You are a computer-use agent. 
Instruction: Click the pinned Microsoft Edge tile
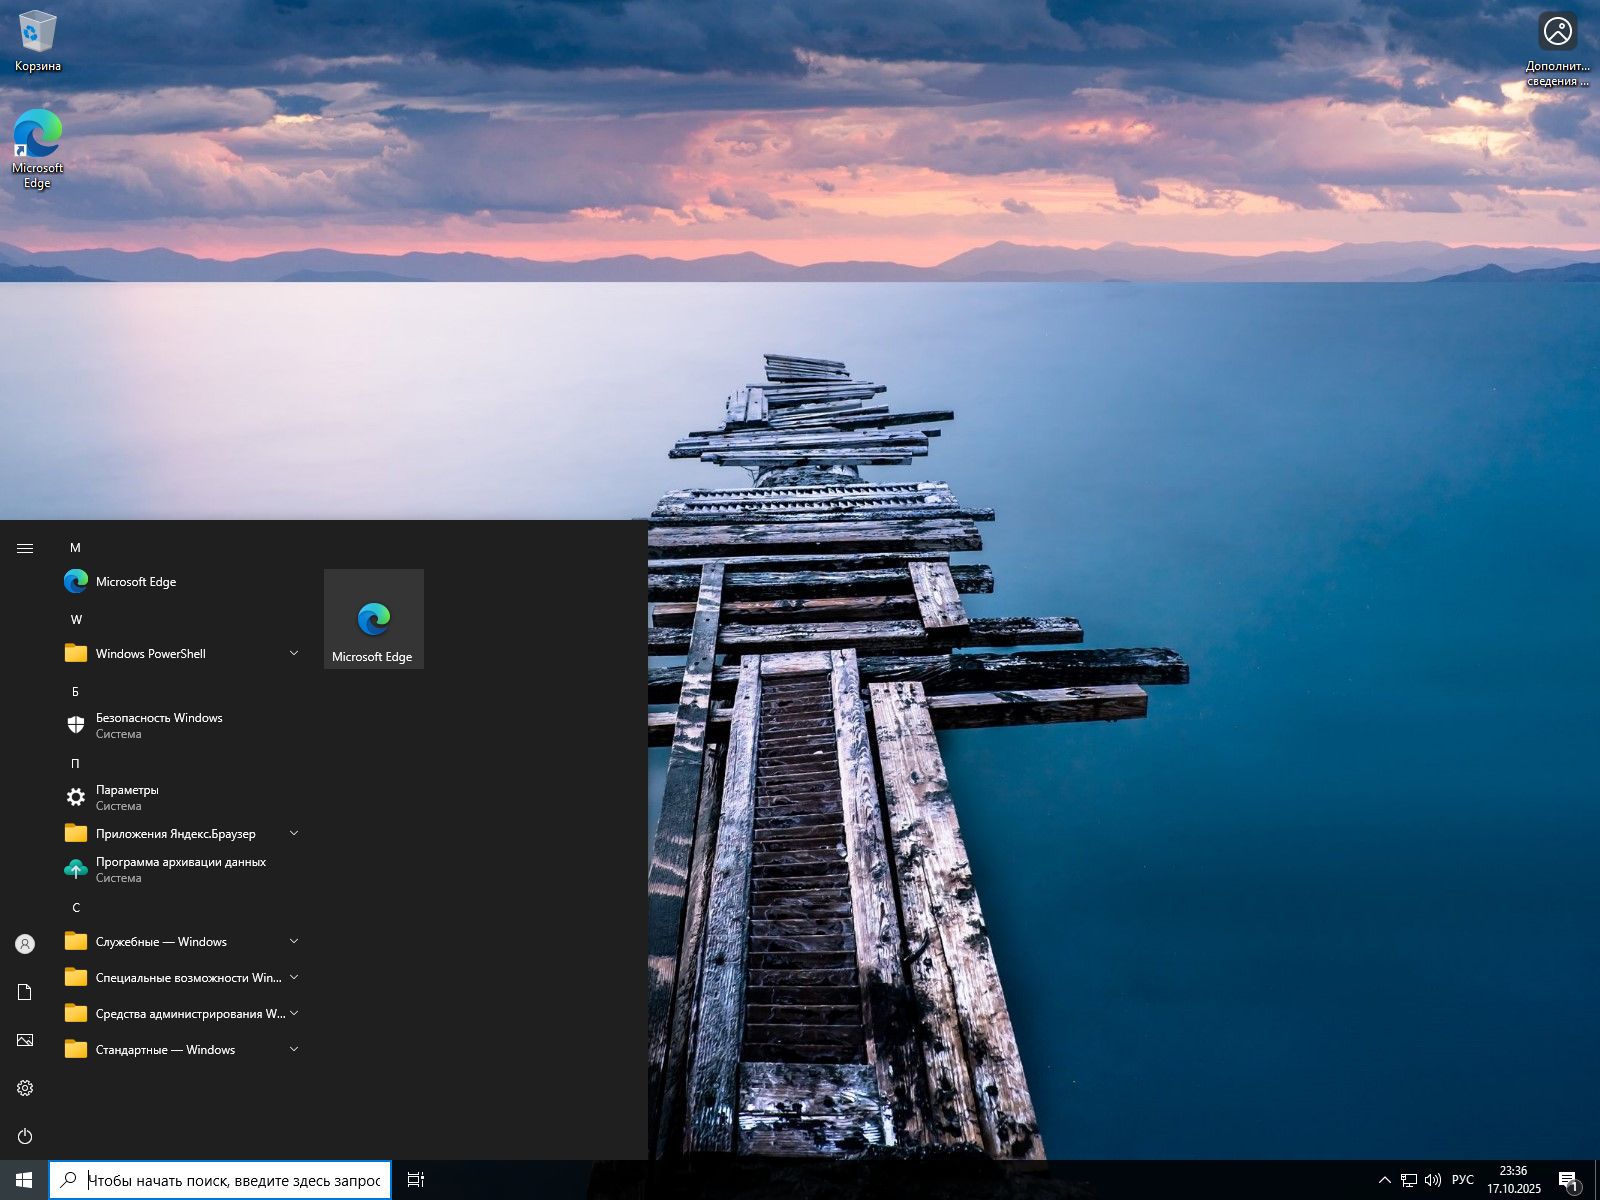coord(373,619)
